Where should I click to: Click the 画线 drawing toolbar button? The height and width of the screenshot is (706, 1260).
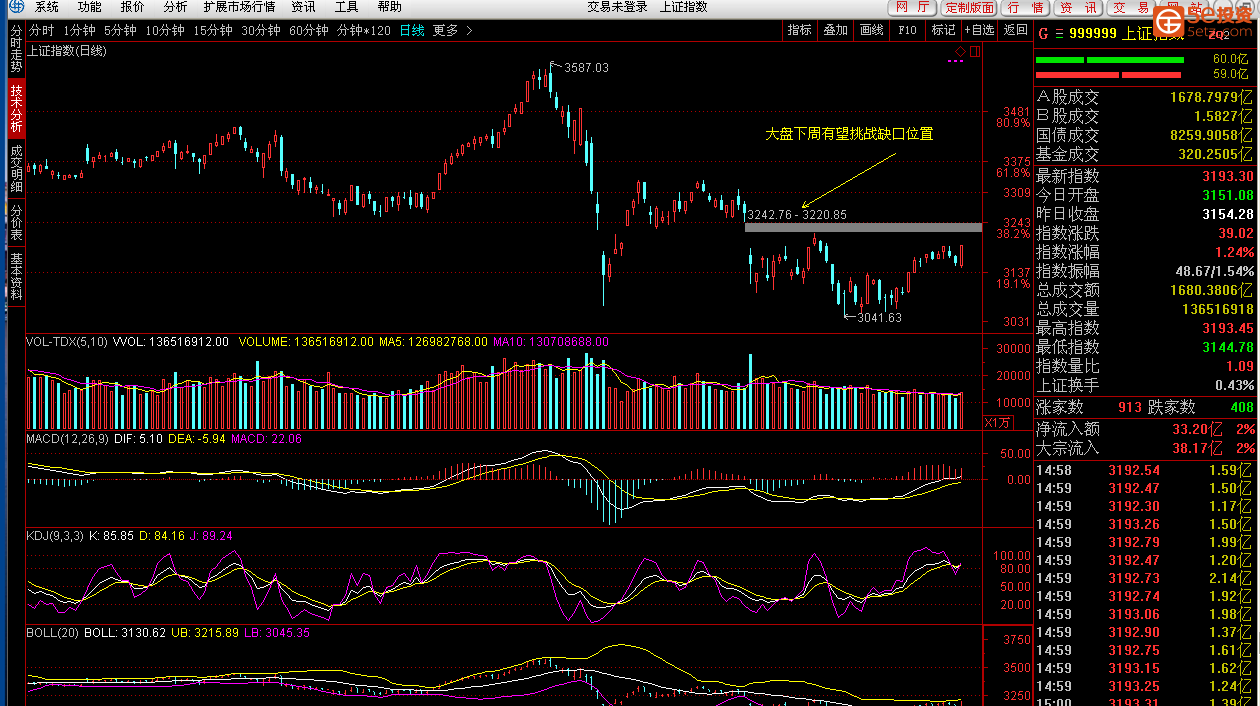tap(871, 30)
